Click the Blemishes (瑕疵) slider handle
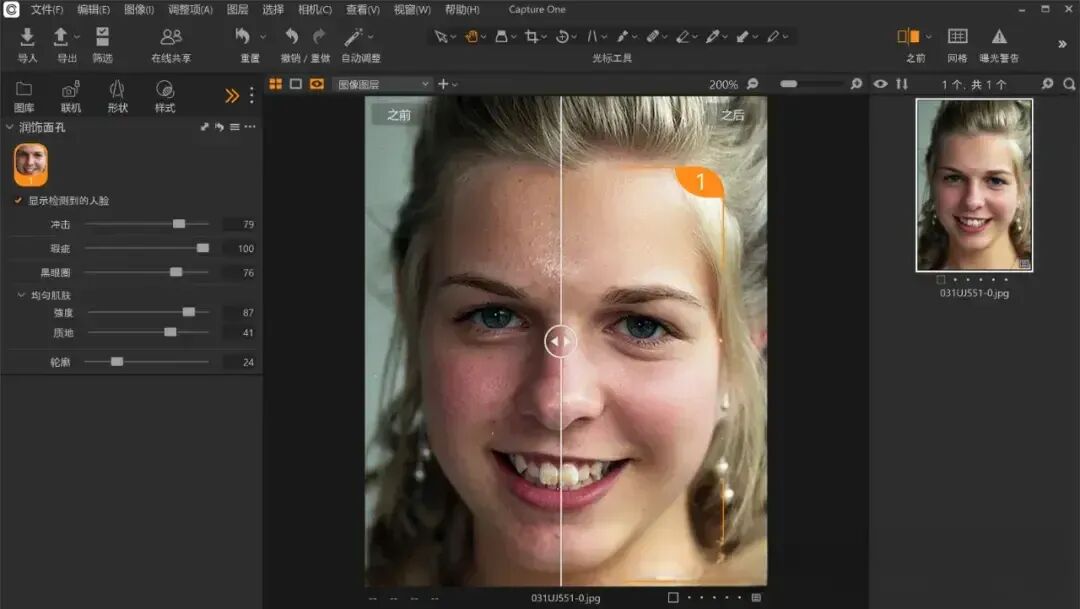 202,248
